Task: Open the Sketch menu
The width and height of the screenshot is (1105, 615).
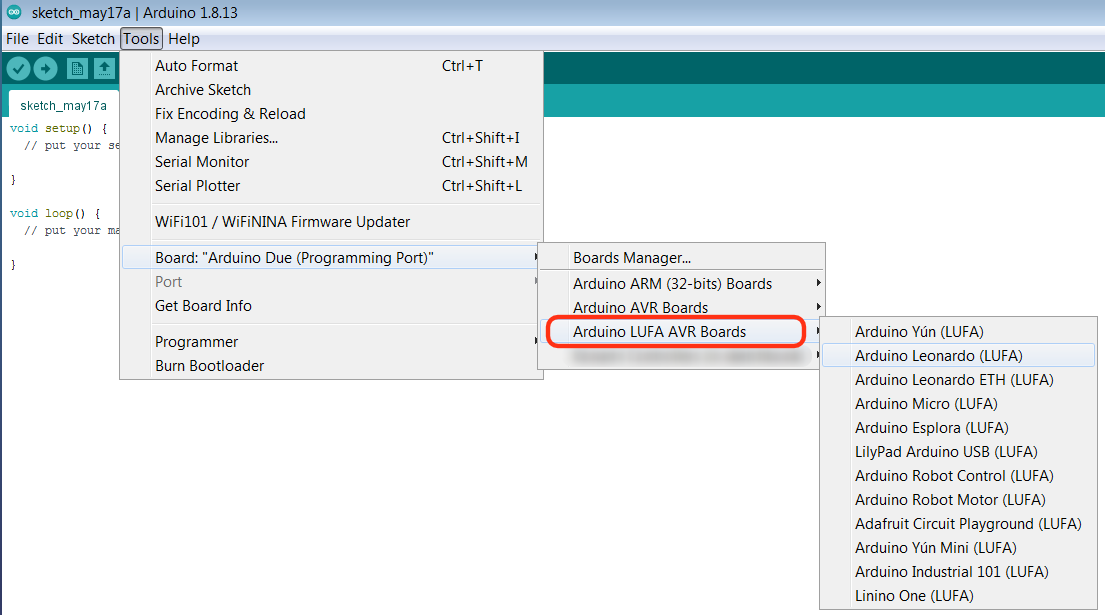Action: click(x=93, y=39)
